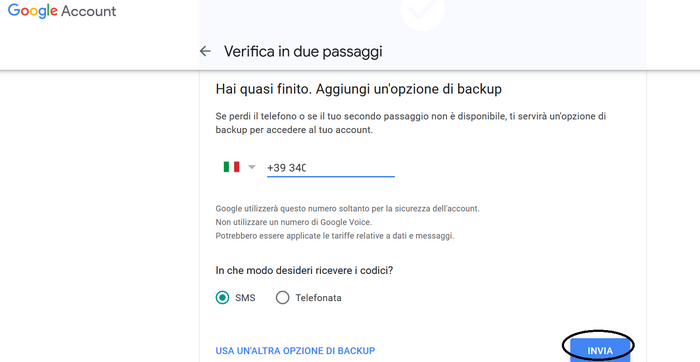
Task: Click the Se perdi il telefono paragraph
Action: point(411,123)
